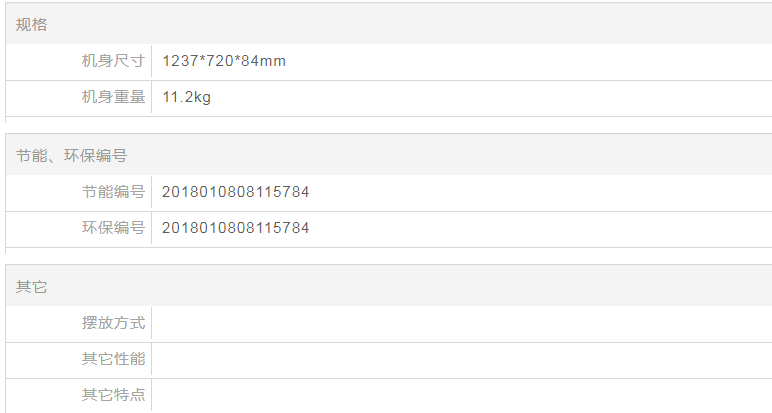This screenshot has width=772, height=413.
Task: Click the 其它 section heading
Action: [x=31, y=287]
